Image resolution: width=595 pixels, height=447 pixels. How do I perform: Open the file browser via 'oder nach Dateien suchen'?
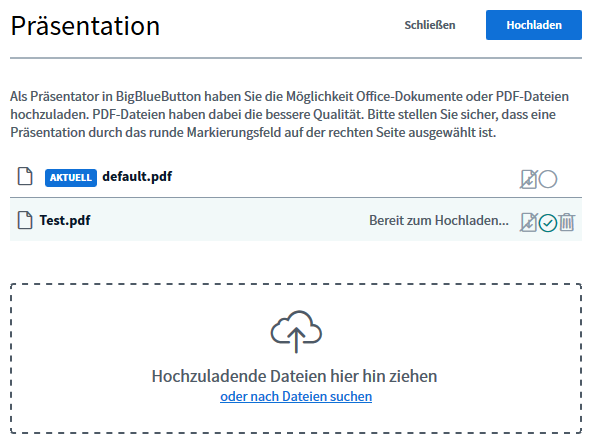coord(296,396)
